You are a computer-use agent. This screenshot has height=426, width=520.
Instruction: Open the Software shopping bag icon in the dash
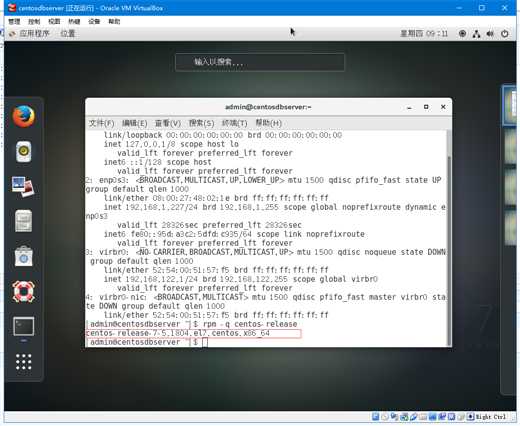coord(24,256)
